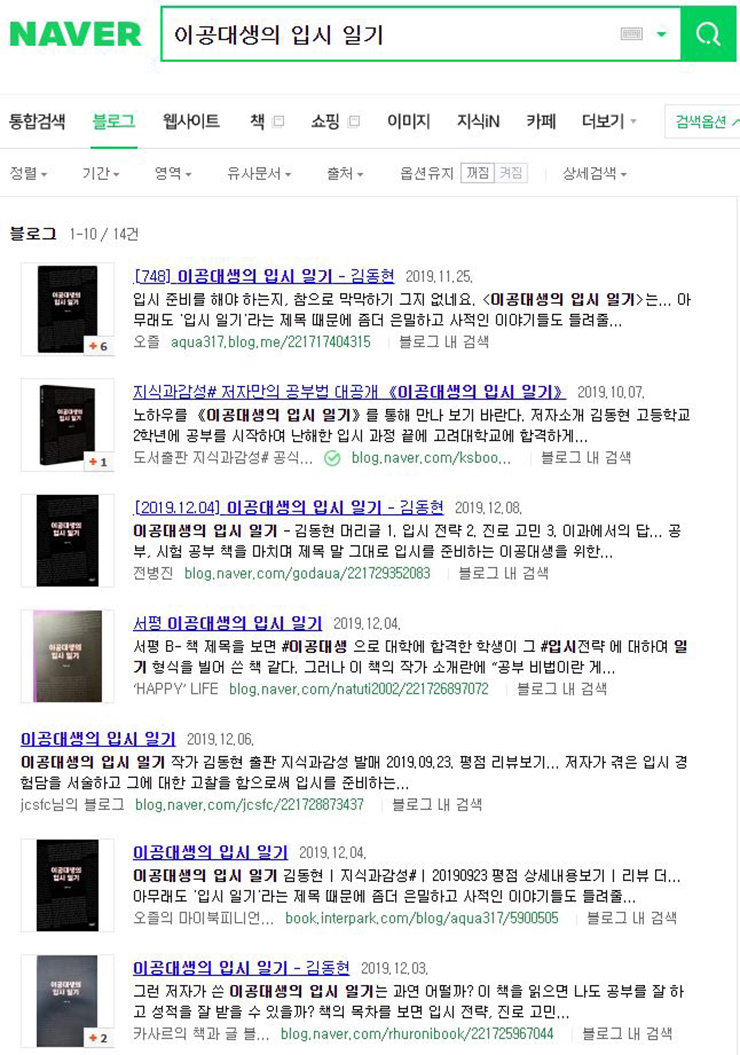The height and width of the screenshot is (1055, 740).
Task: Click the NAVER logo
Action: pos(75,34)
